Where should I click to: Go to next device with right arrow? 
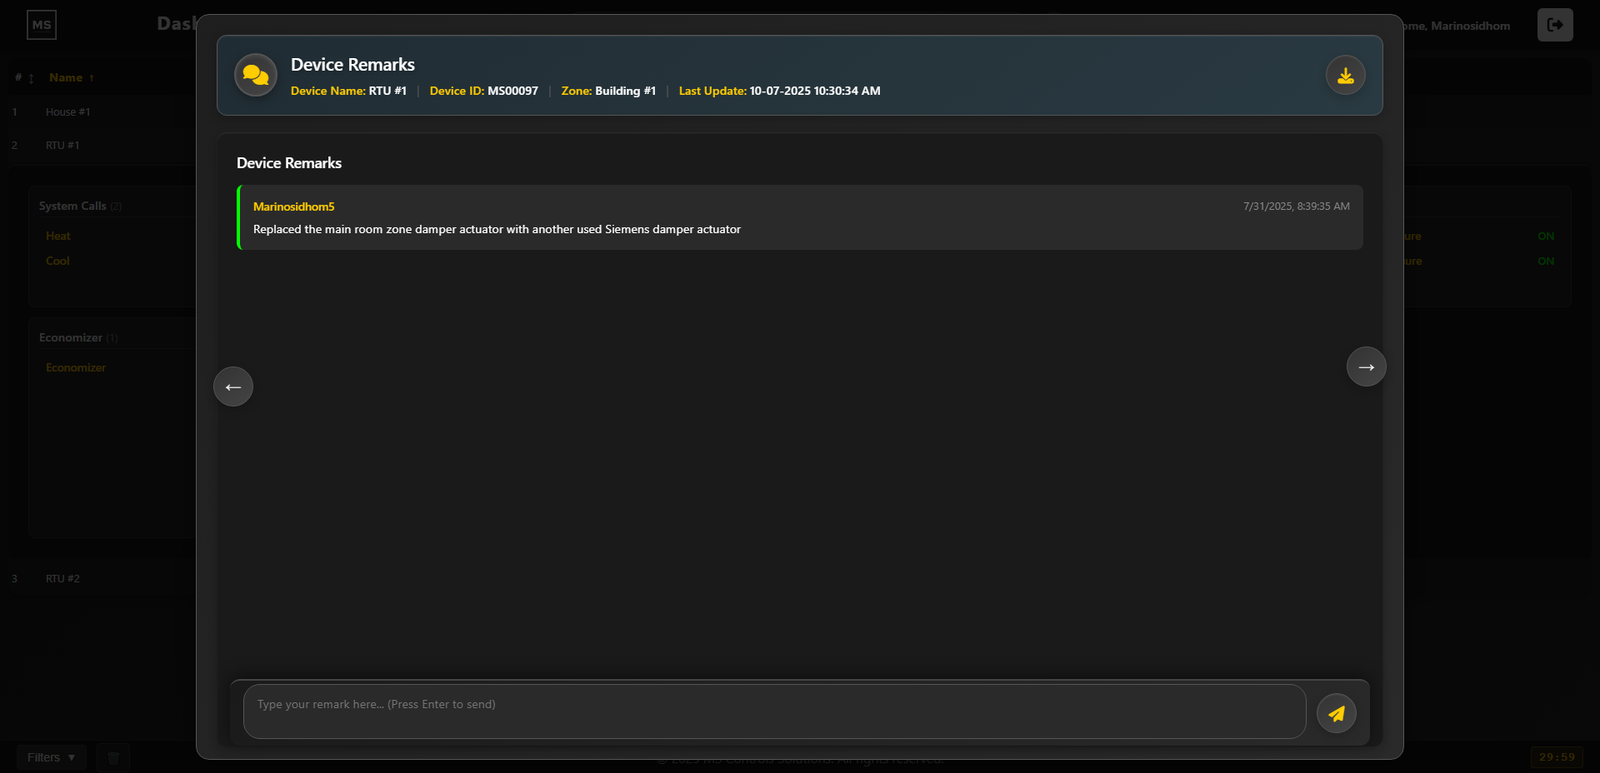1366,367
